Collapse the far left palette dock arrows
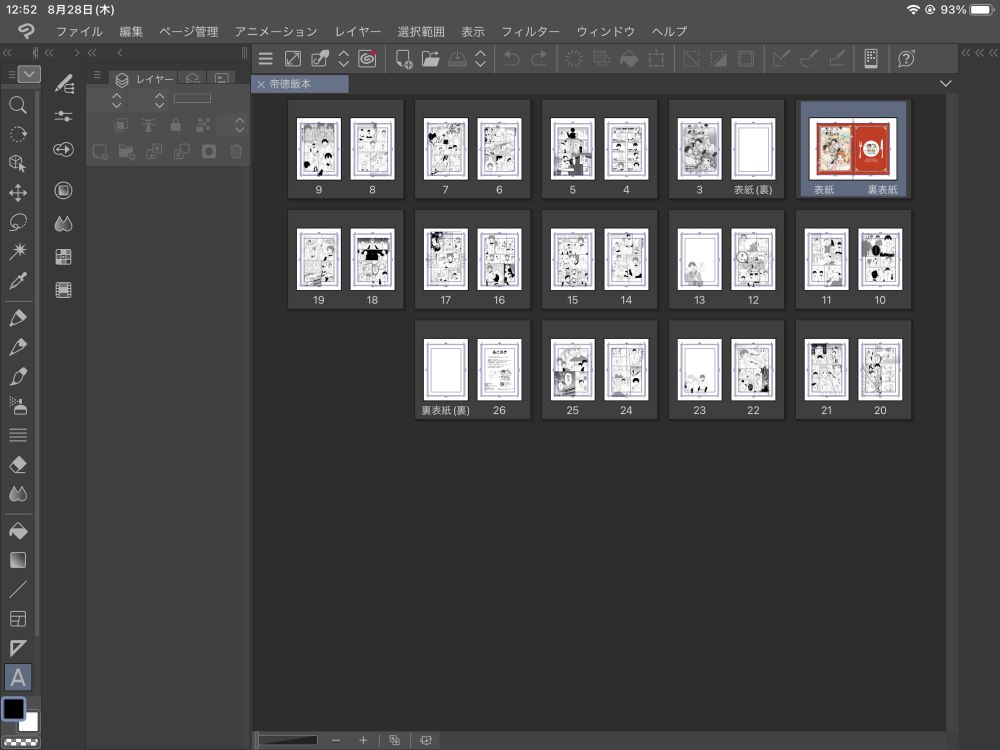 (8, 53)
